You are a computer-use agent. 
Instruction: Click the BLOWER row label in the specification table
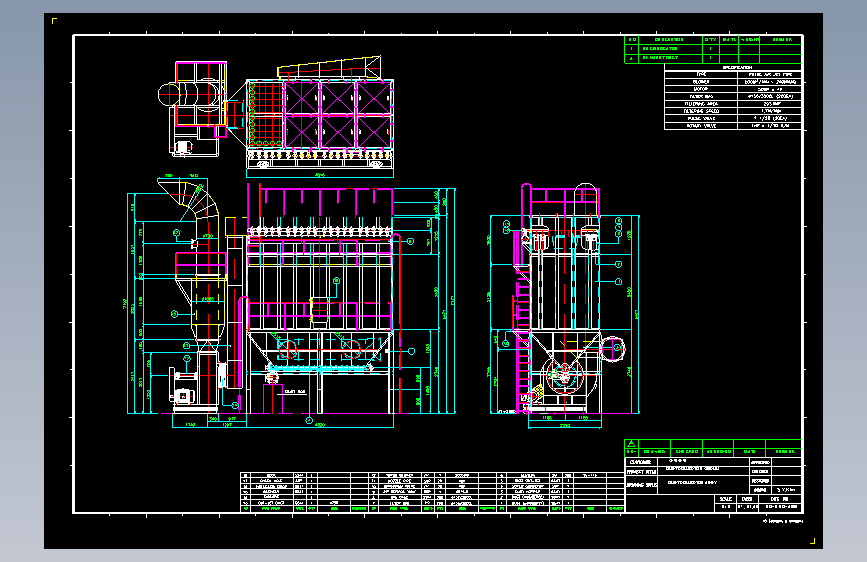[x=701, y=81]
